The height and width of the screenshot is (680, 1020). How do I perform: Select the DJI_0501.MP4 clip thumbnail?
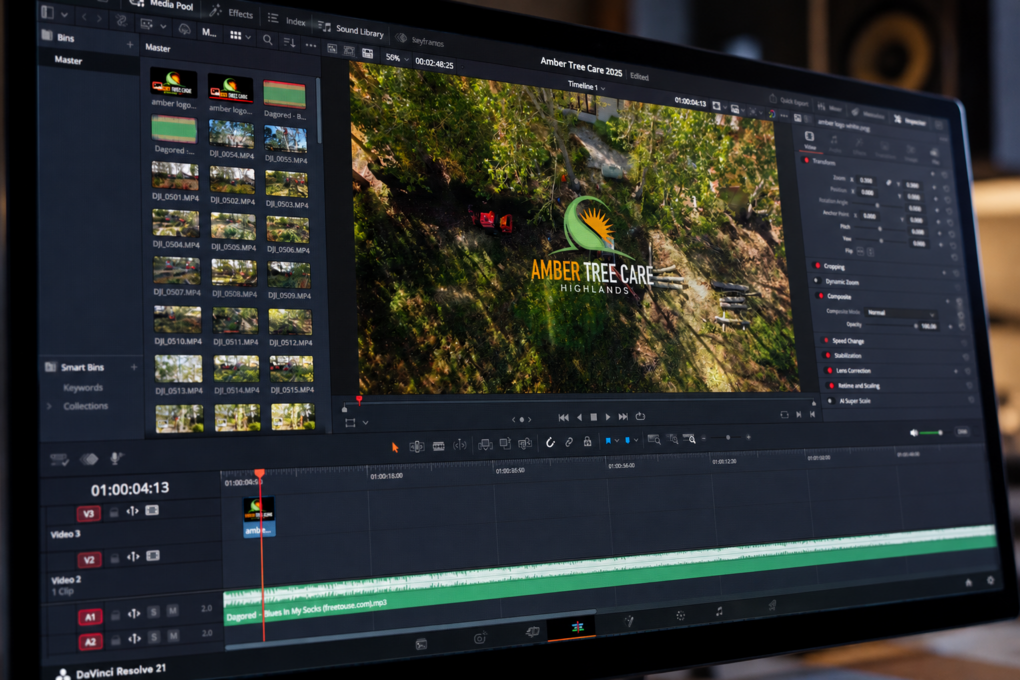(x=175, y=176)
